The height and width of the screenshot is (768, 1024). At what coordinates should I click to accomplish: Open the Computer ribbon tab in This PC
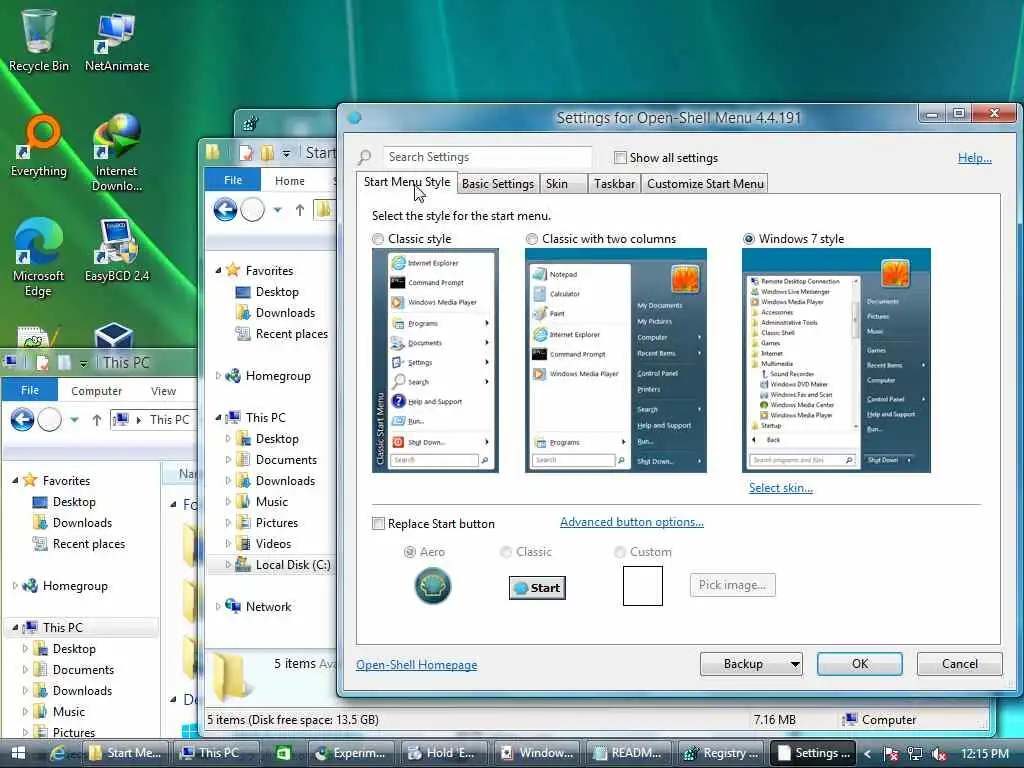point(96,391)
